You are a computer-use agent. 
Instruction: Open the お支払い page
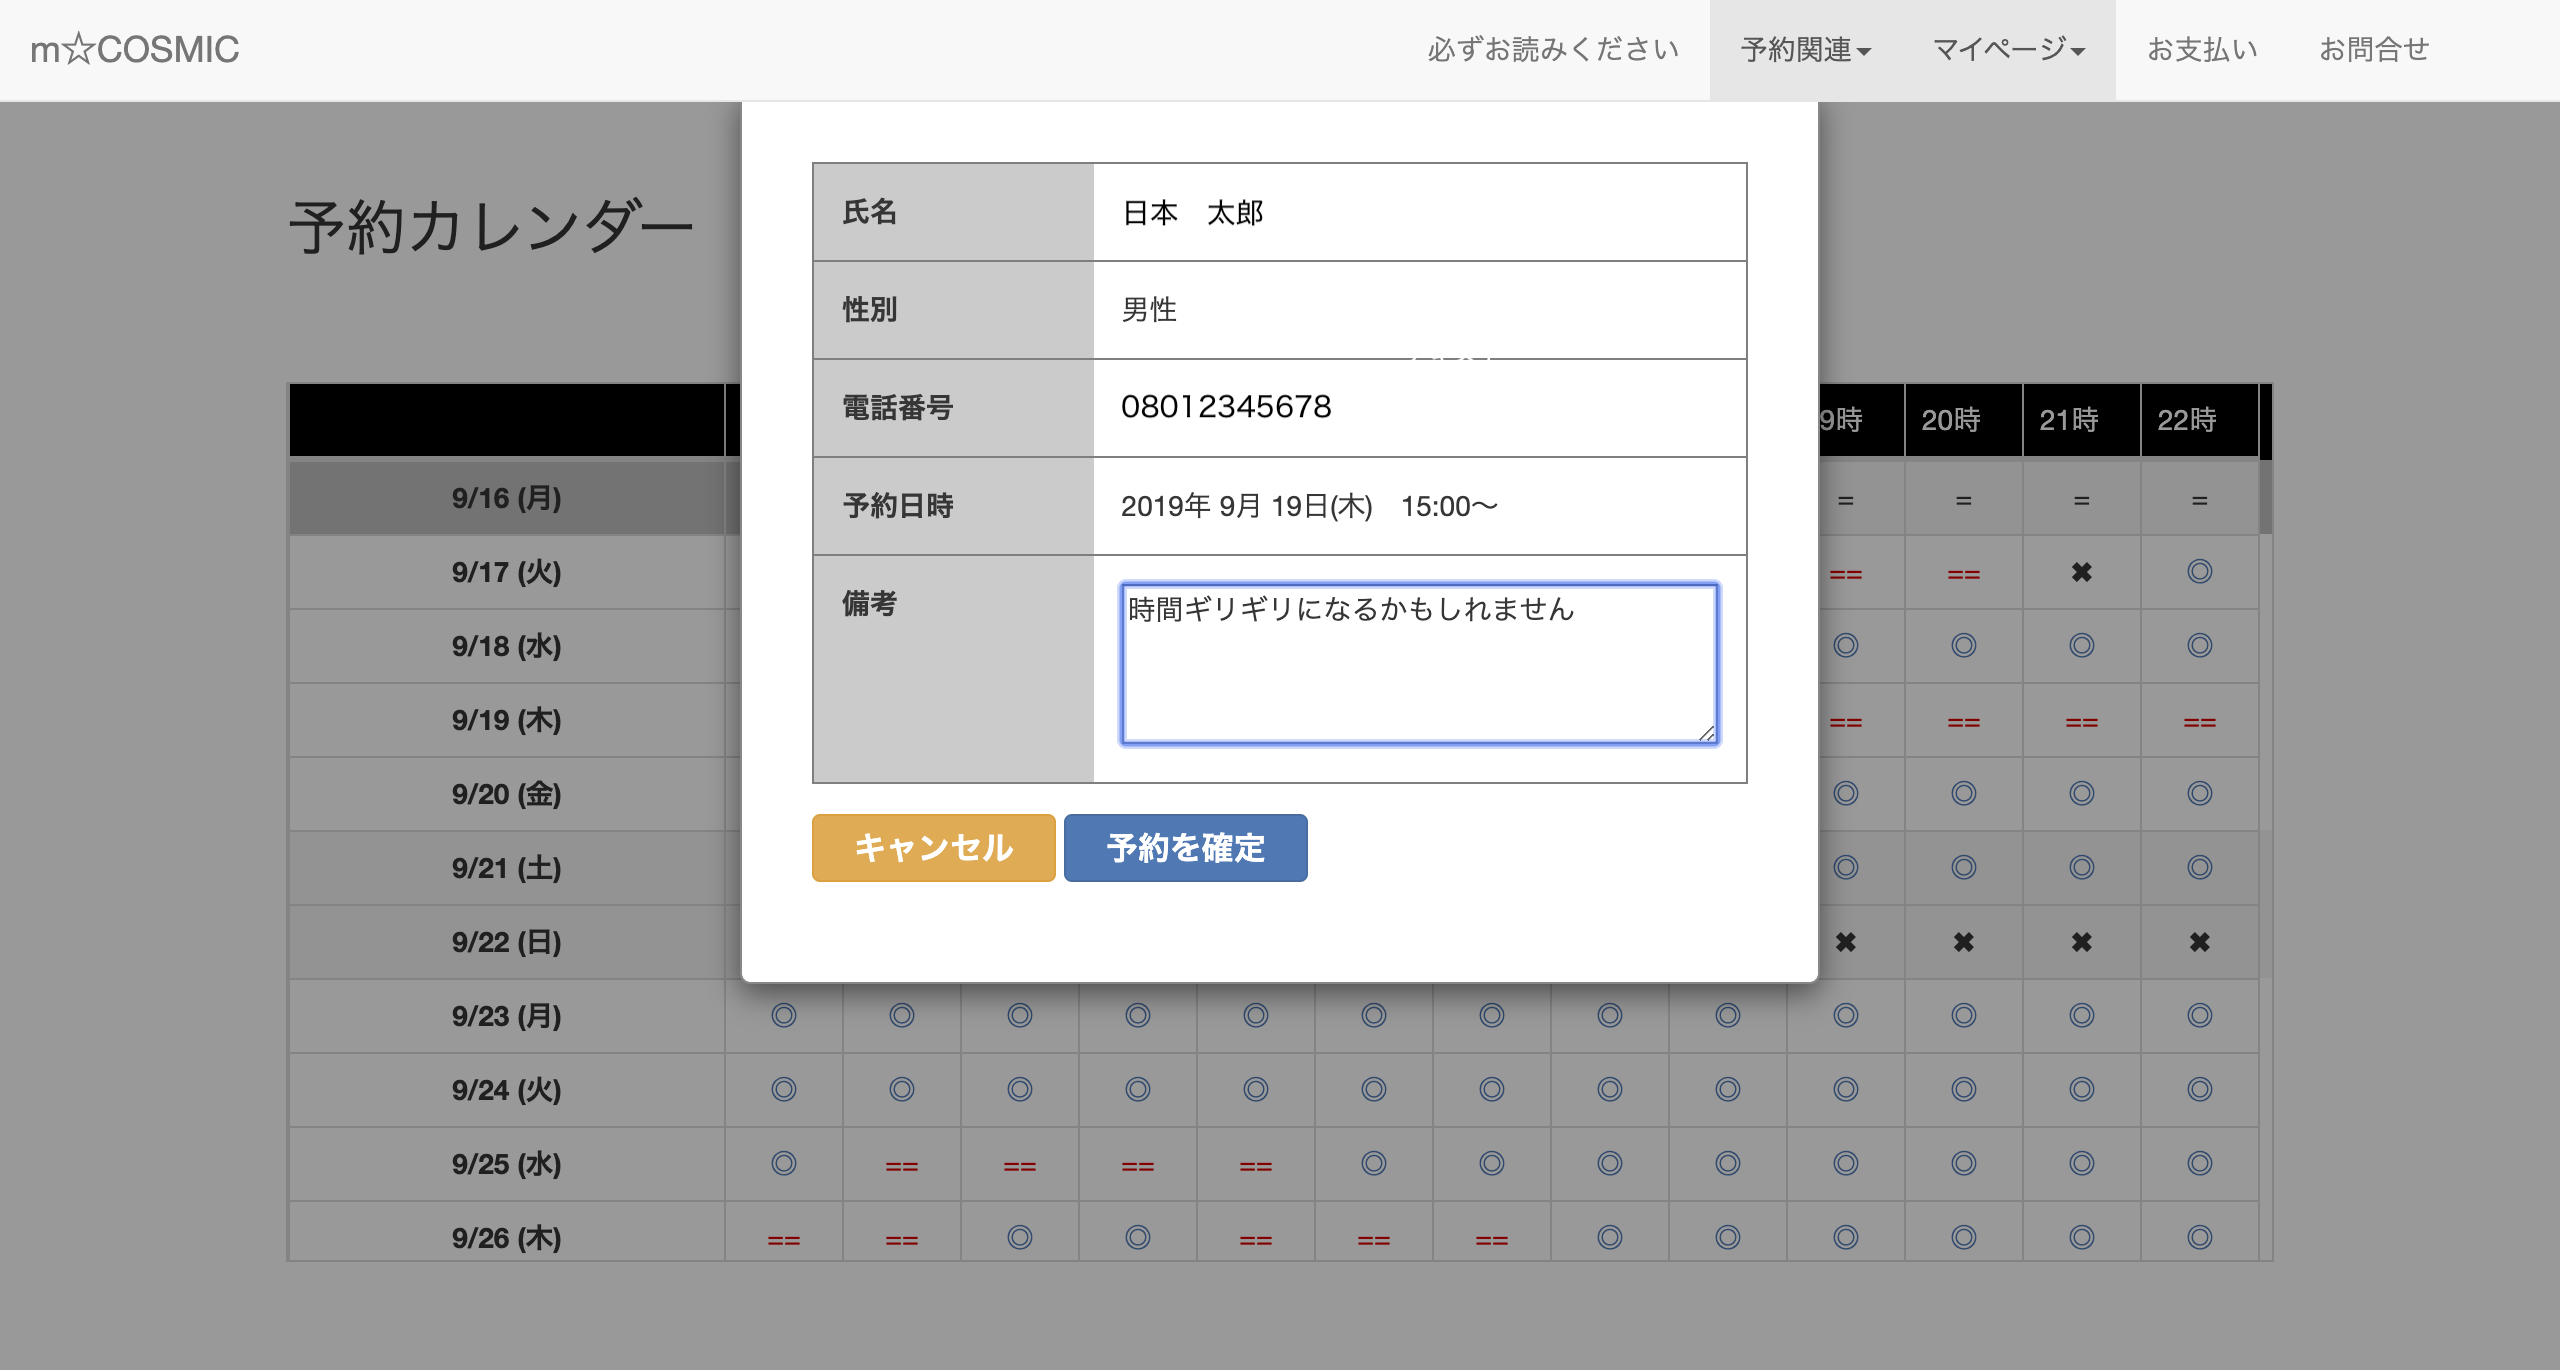[2202, 50]
